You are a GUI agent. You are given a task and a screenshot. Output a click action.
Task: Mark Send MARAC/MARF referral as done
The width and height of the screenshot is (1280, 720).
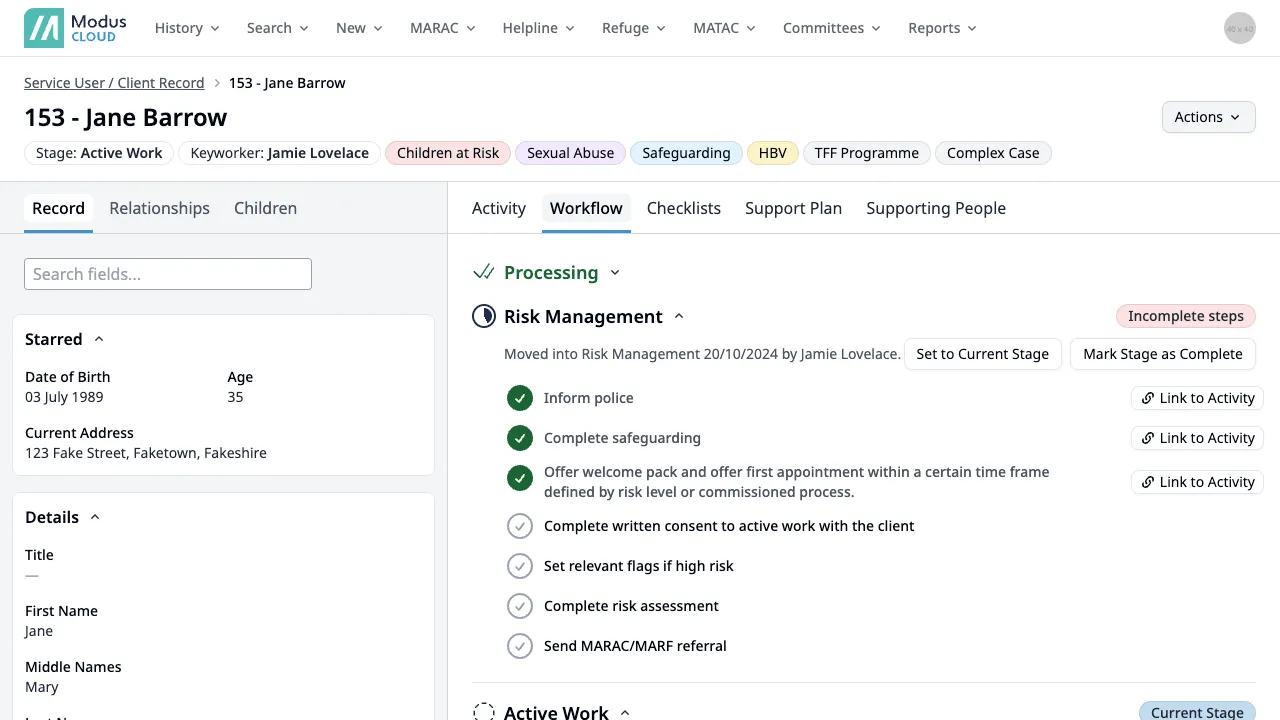point(519,646)
